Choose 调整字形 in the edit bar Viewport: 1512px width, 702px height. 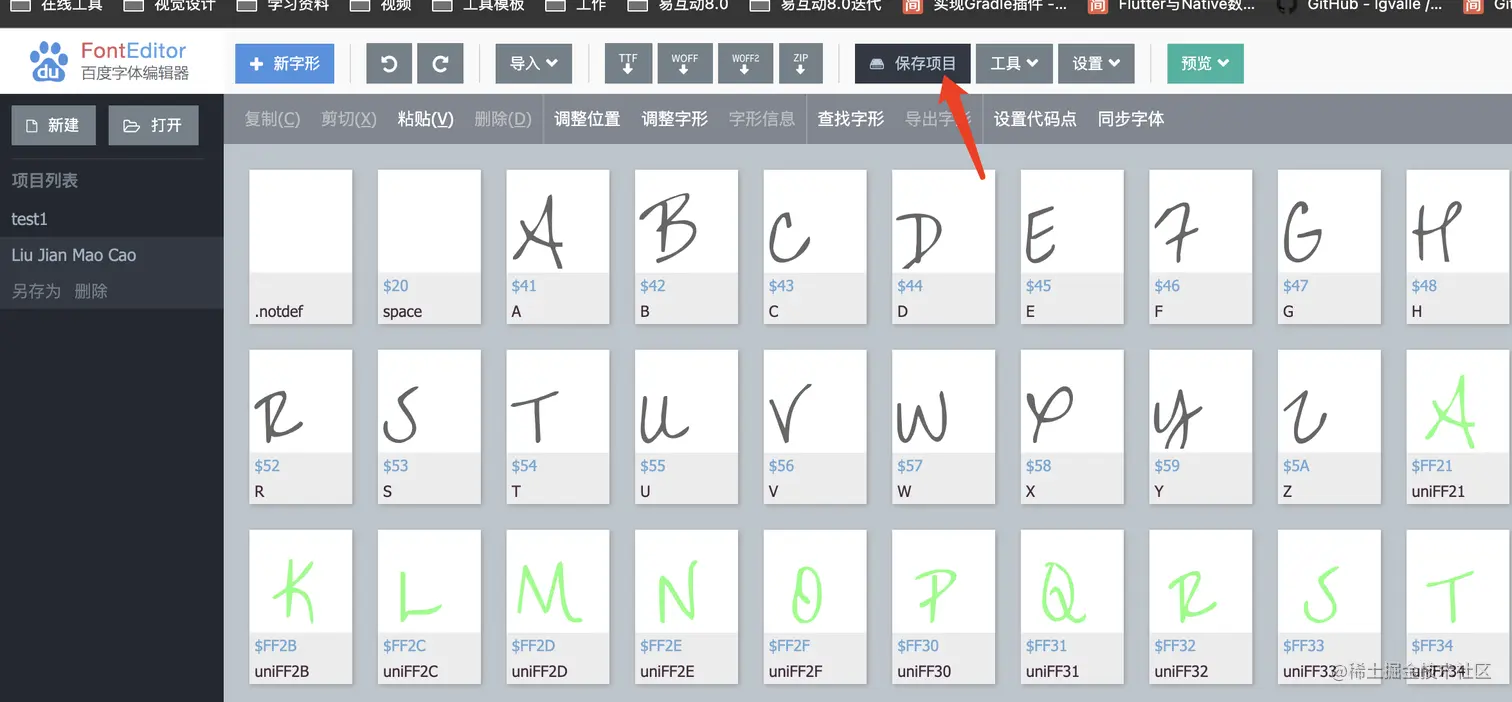click(x=675, y=119)
